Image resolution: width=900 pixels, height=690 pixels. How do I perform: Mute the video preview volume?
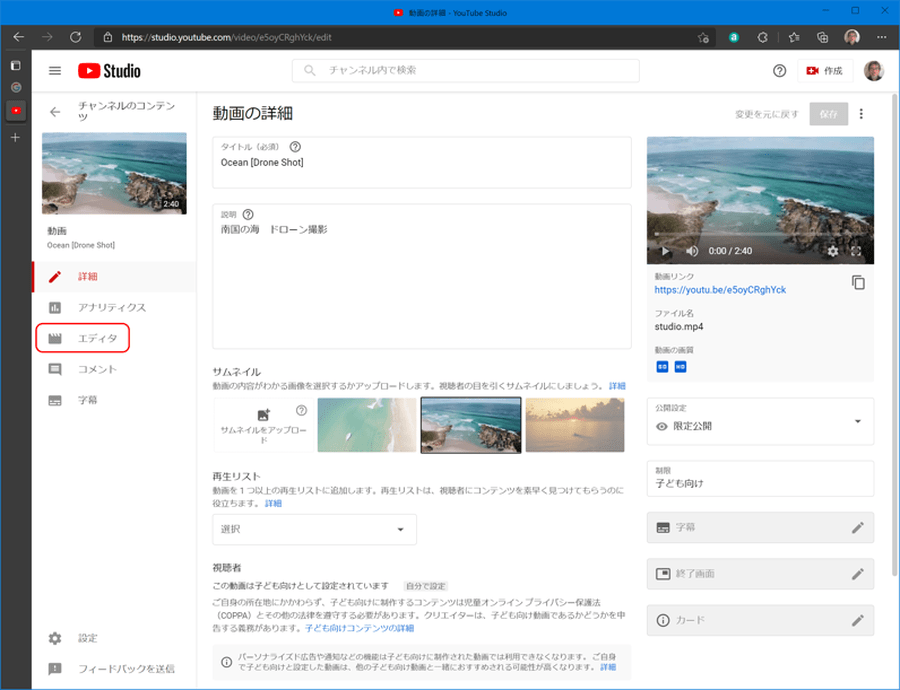[x=692, y=251]
